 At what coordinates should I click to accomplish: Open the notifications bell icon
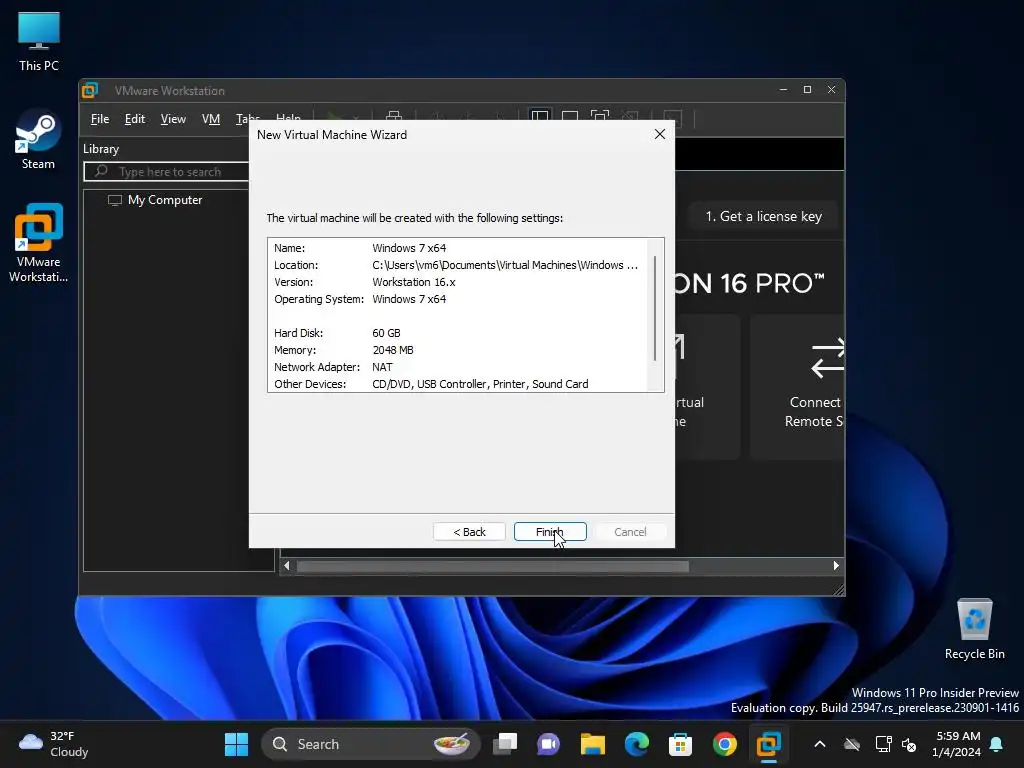click(997, 744)
